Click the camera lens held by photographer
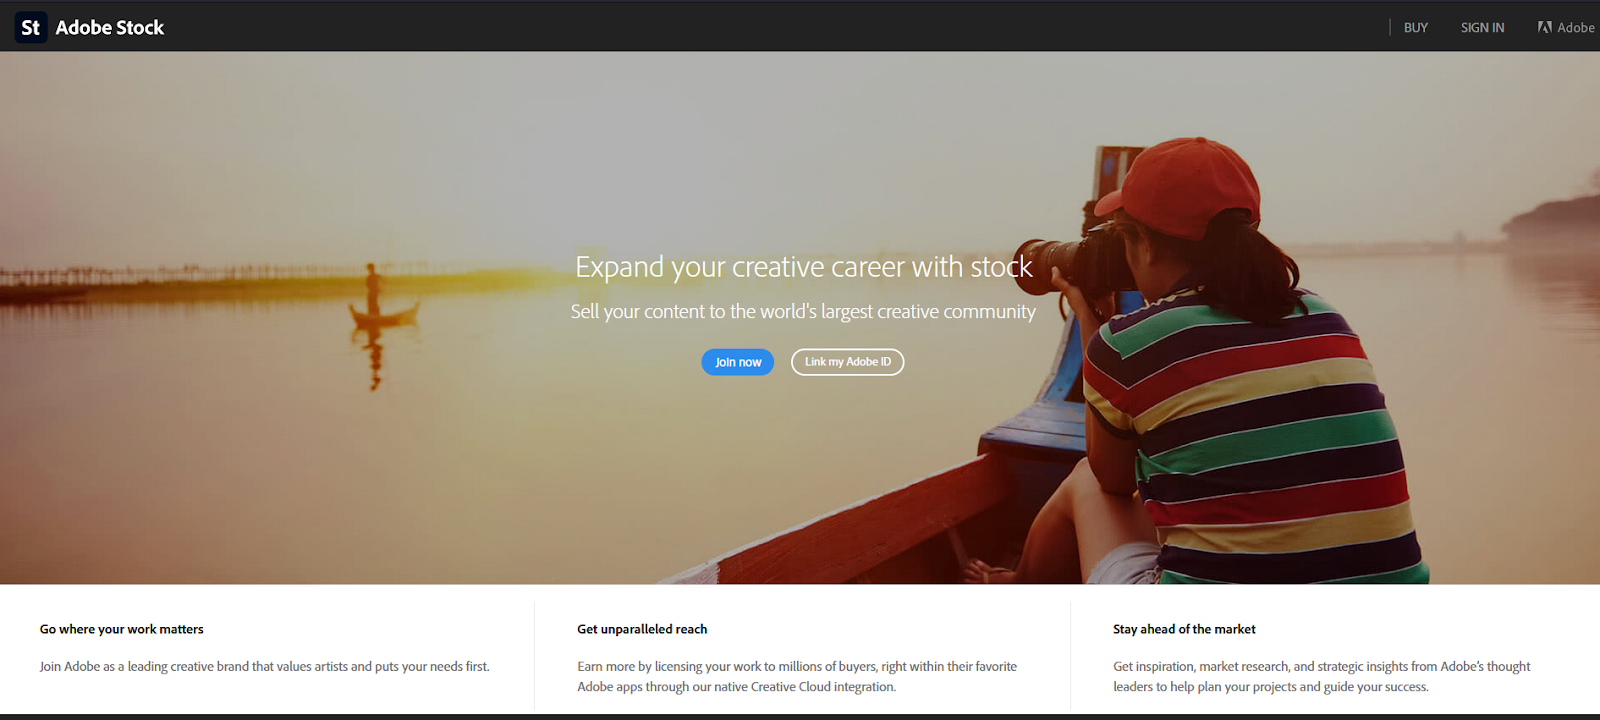 tap(1050, 266)
